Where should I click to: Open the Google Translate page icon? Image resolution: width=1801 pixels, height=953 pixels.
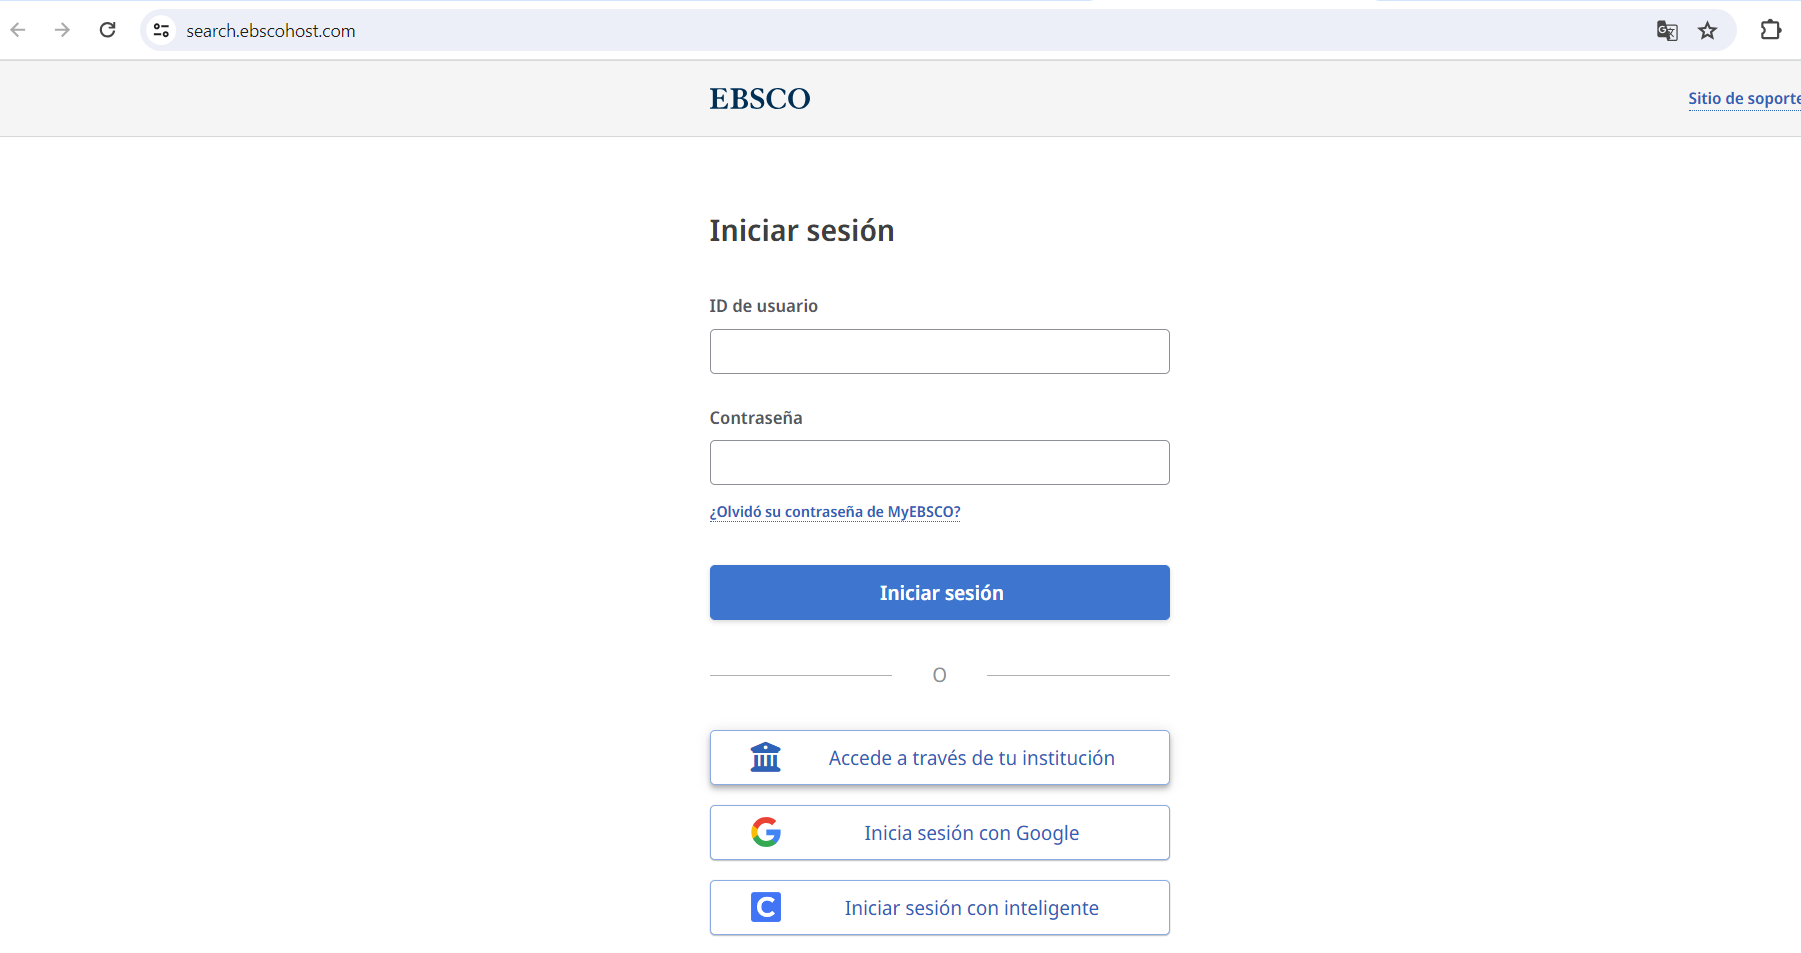pos(1667,31)
